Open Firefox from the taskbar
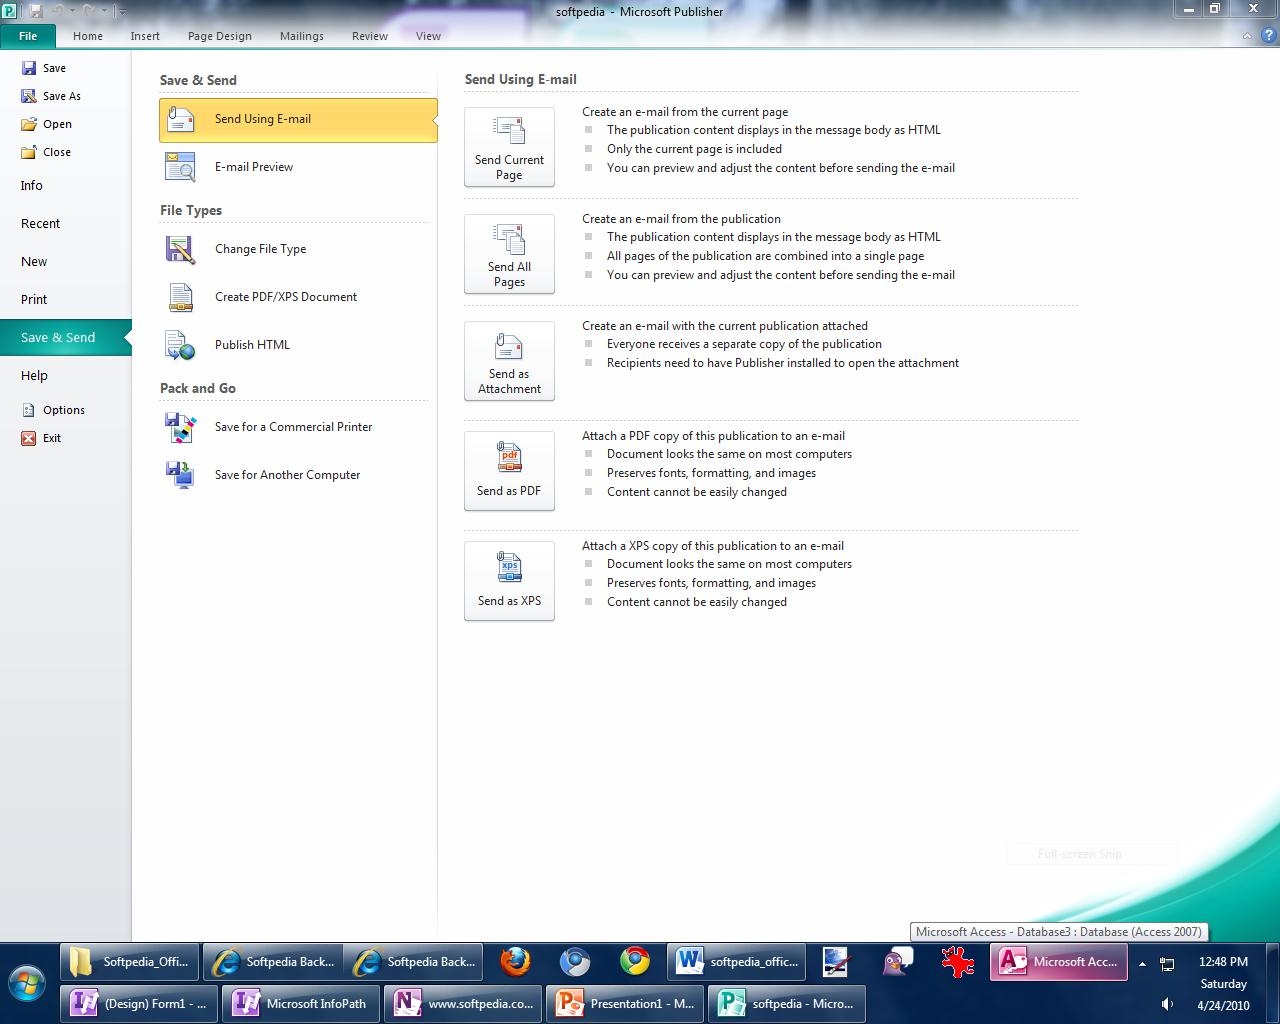The image size is (1280, 1024). pos(515,962)
